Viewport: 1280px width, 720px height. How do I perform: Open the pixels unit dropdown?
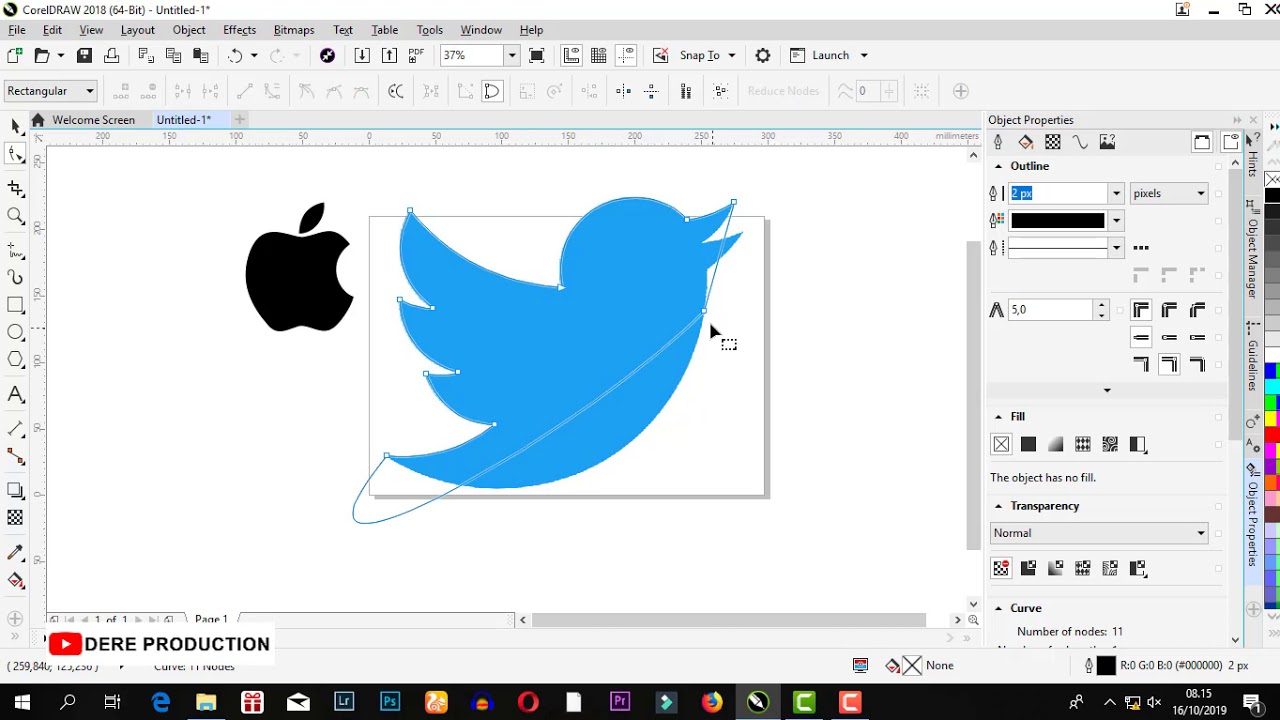1169,193
